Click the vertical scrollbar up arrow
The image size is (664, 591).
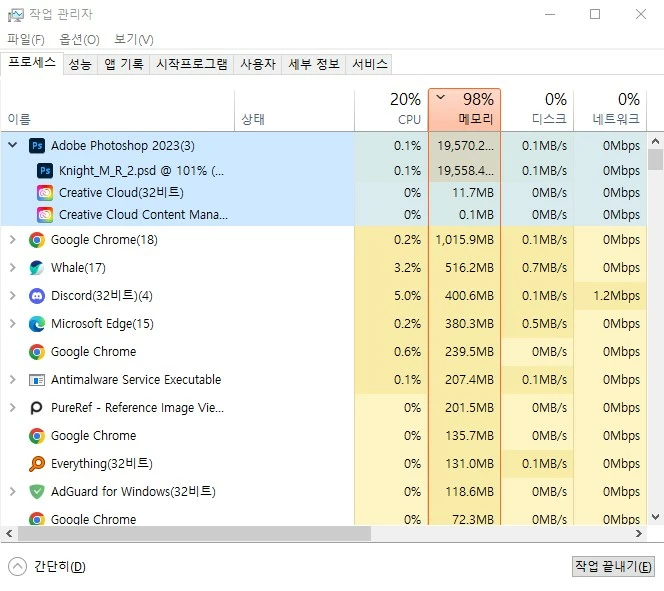point(656,141)
